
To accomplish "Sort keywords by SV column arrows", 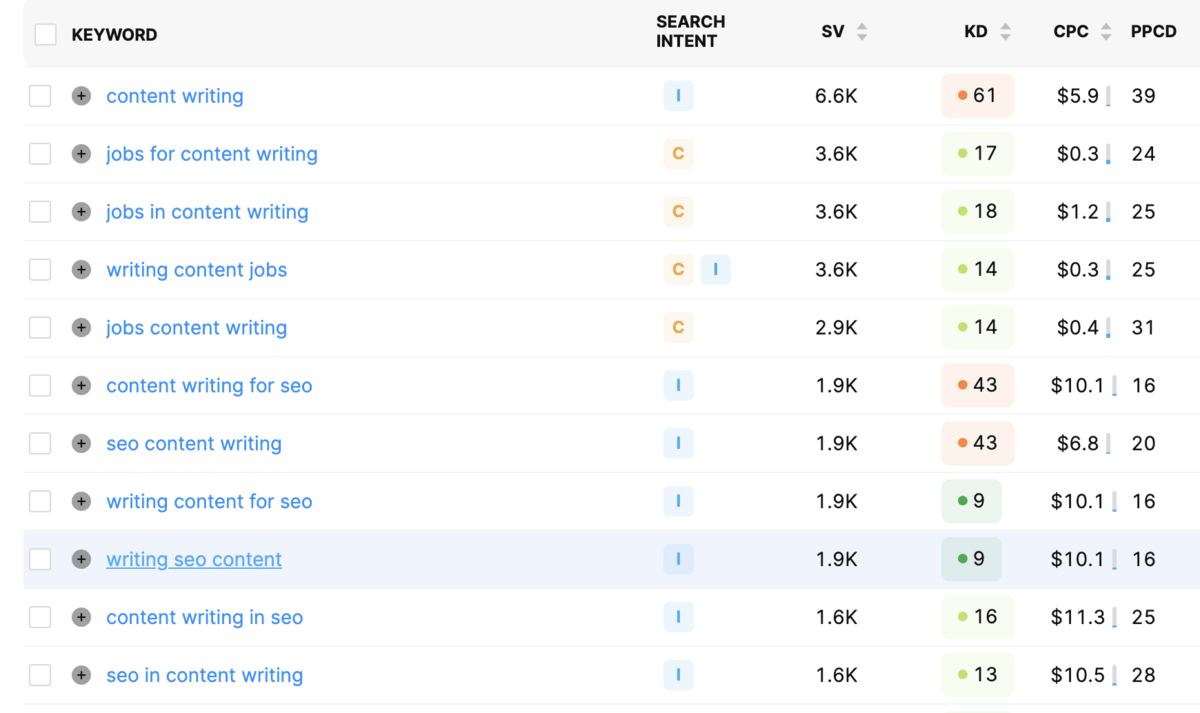I will [x=862, y=32].
